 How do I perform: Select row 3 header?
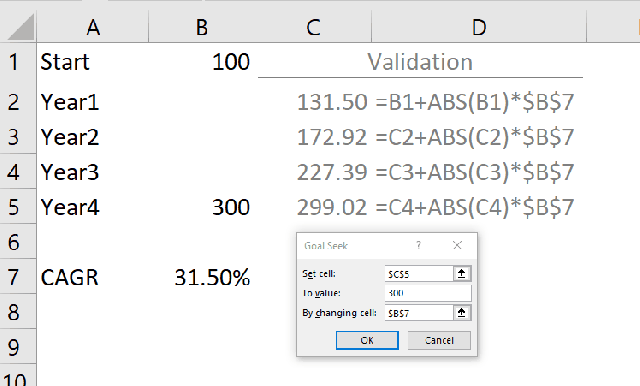tap(18, 137)
